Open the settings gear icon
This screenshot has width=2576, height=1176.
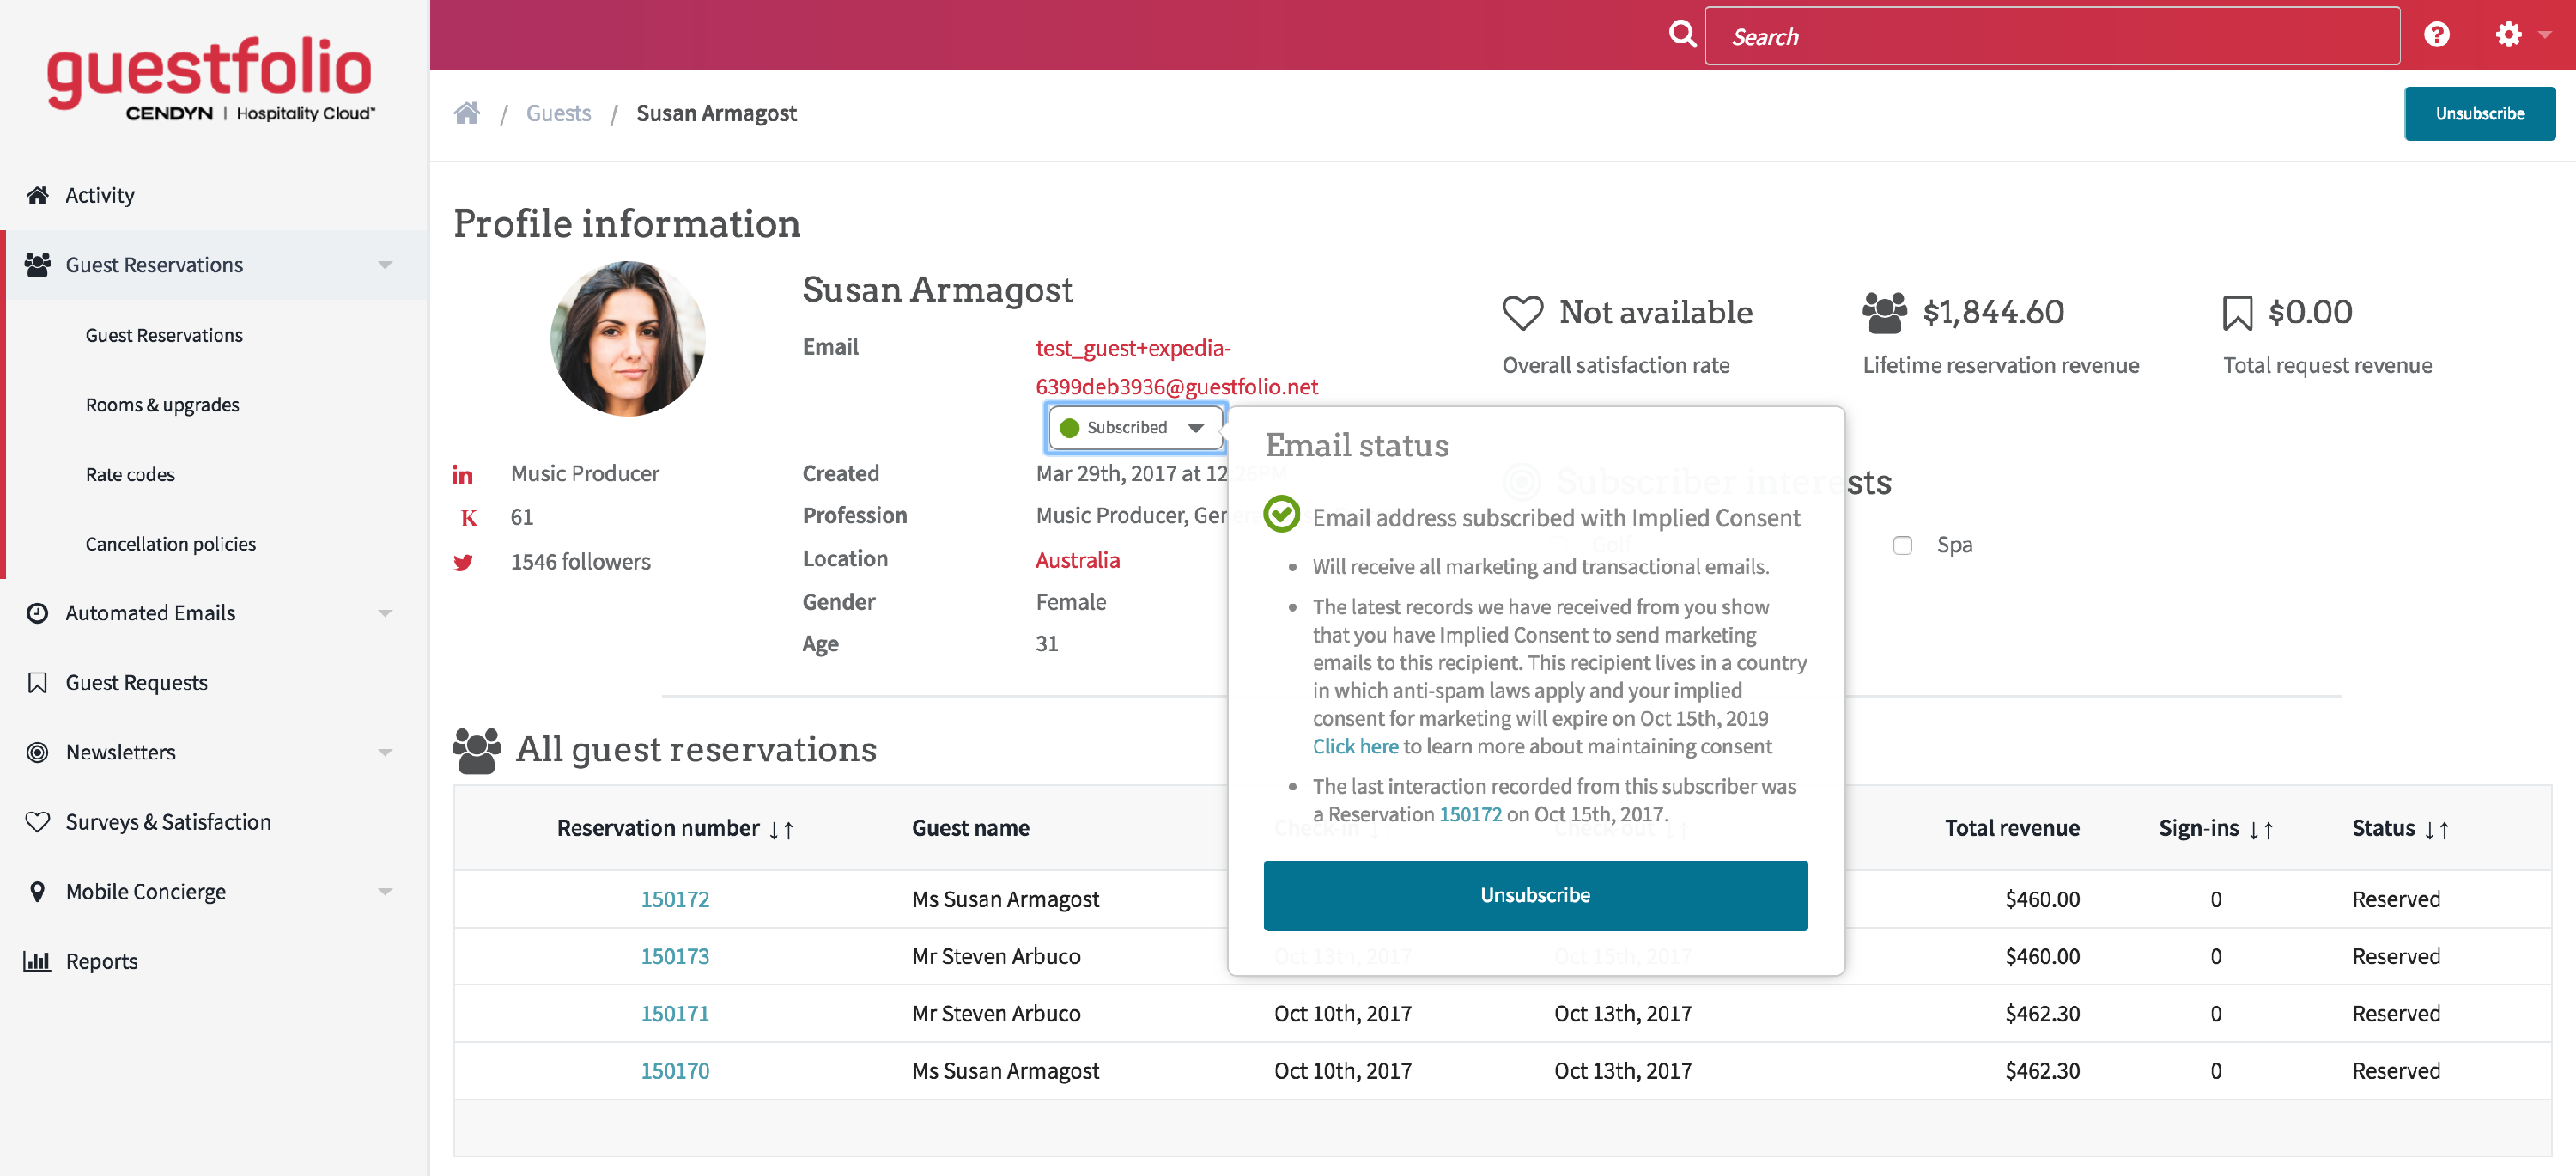pos(2508,35)
